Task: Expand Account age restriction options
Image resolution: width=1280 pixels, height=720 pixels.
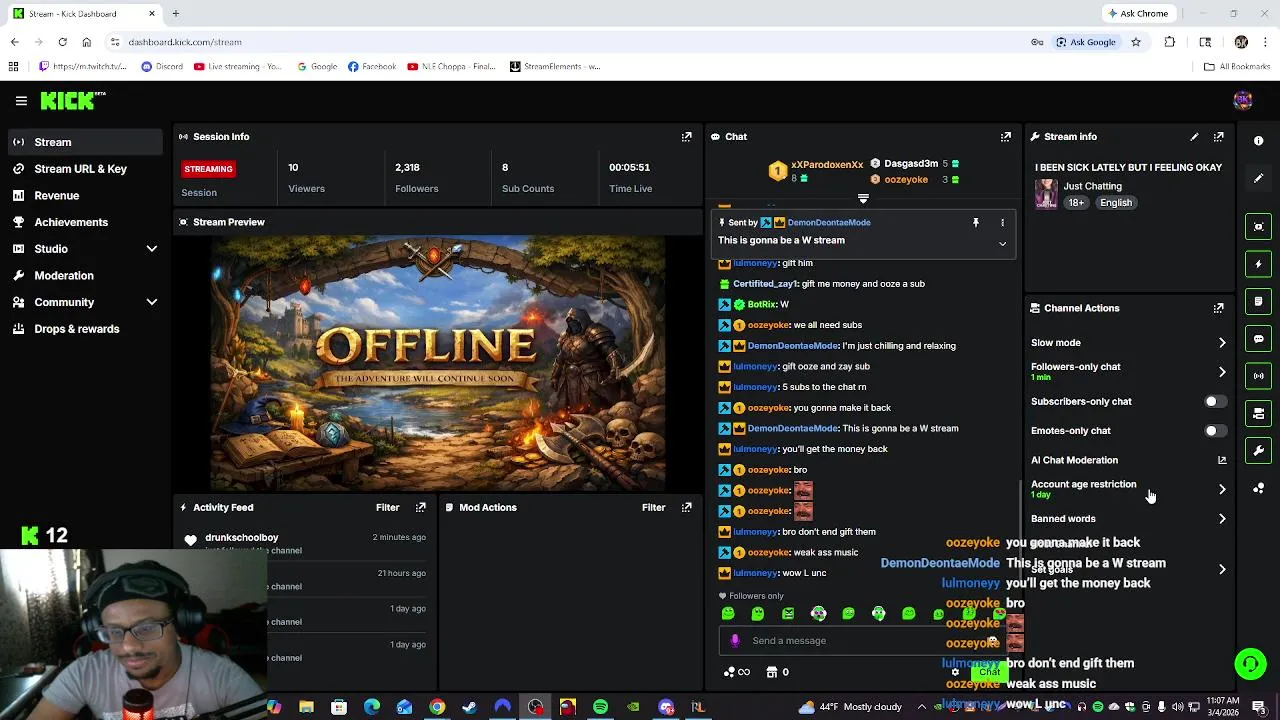Action: (x=1222, y=489)
